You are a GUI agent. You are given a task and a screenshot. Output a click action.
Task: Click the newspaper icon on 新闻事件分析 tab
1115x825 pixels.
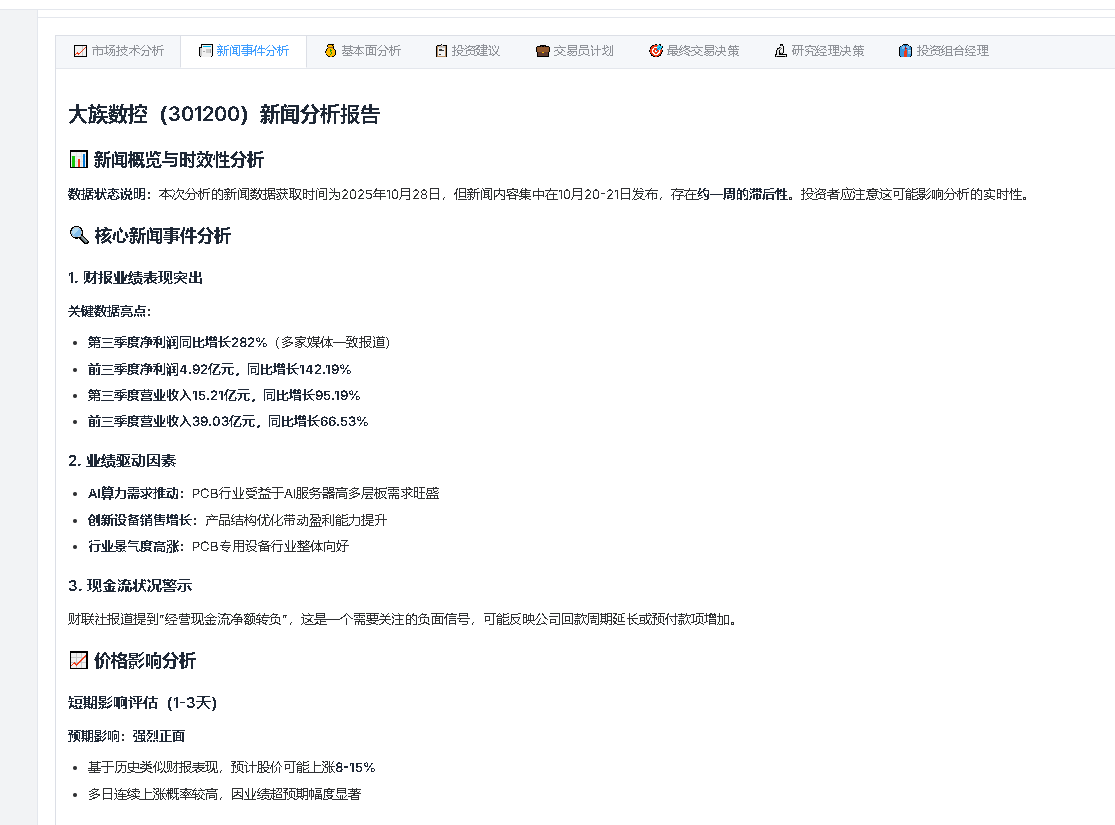coord(206,51)
